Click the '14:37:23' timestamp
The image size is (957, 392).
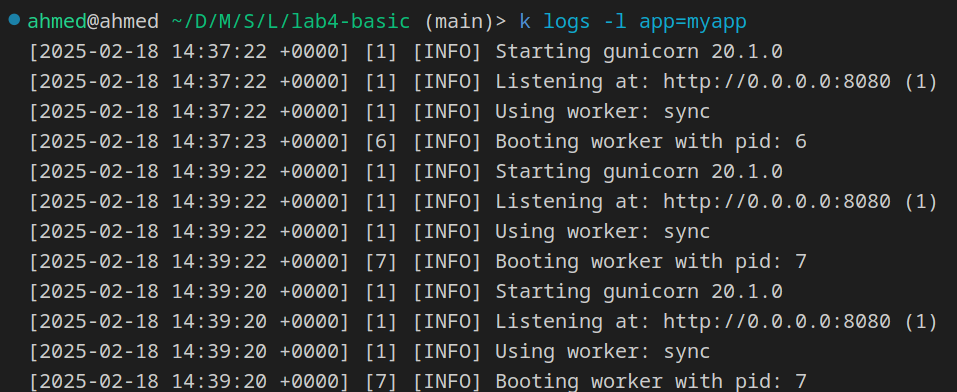coord(219,142)
